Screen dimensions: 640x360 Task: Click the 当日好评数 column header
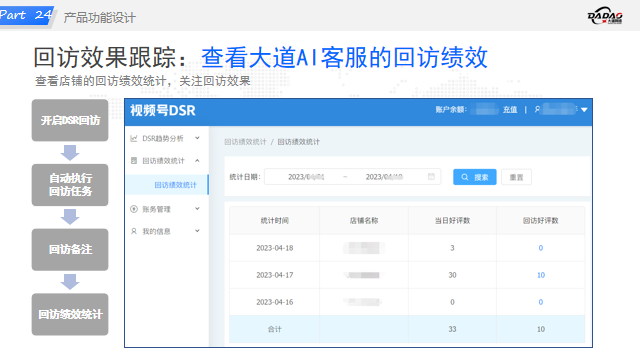click(452, 220)
